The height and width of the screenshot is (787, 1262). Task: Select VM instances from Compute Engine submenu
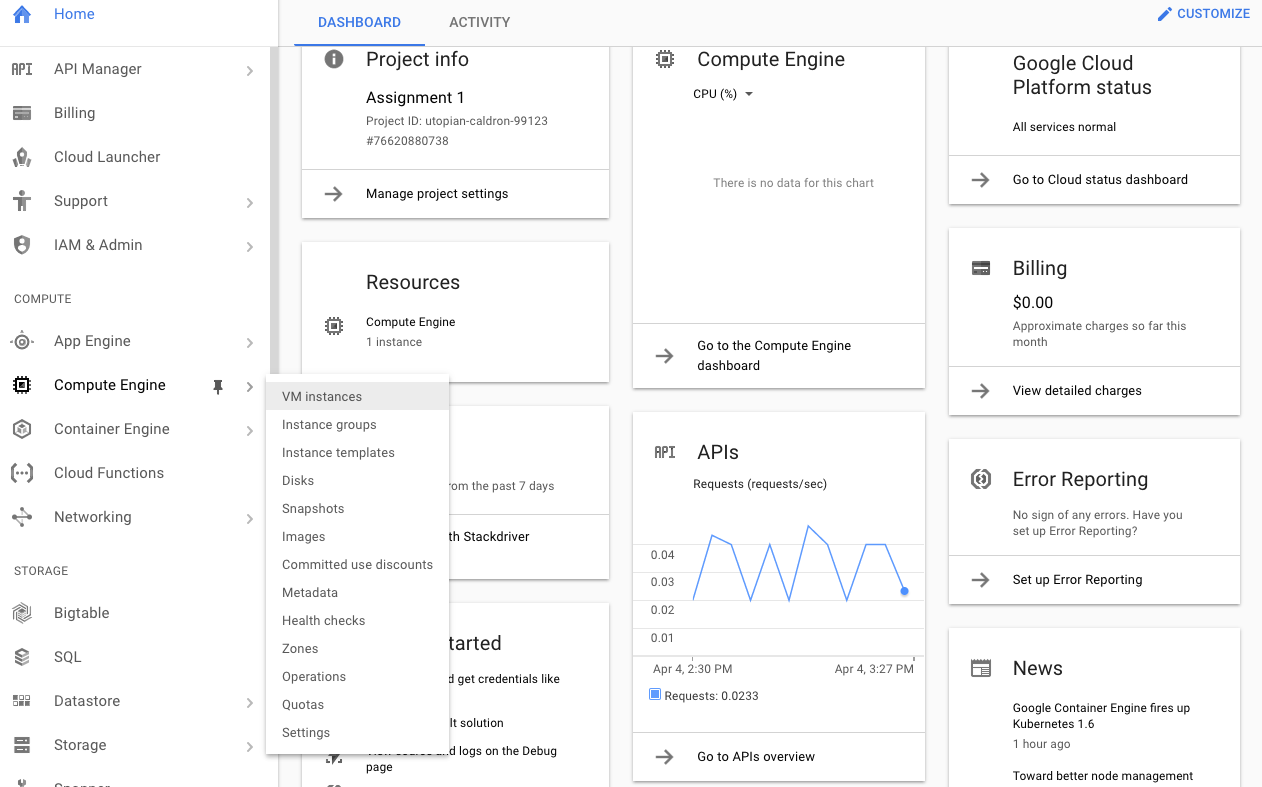click(x=322, y=397)
